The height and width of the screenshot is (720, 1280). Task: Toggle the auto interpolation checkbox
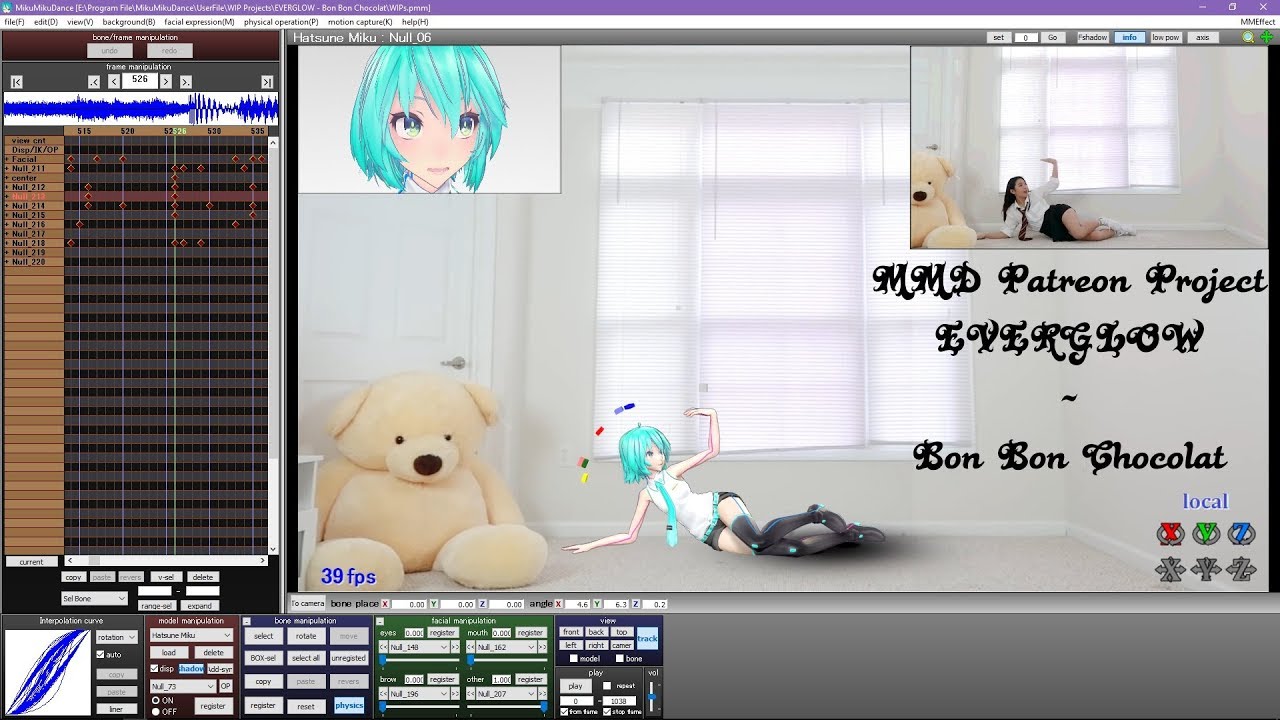100,655
